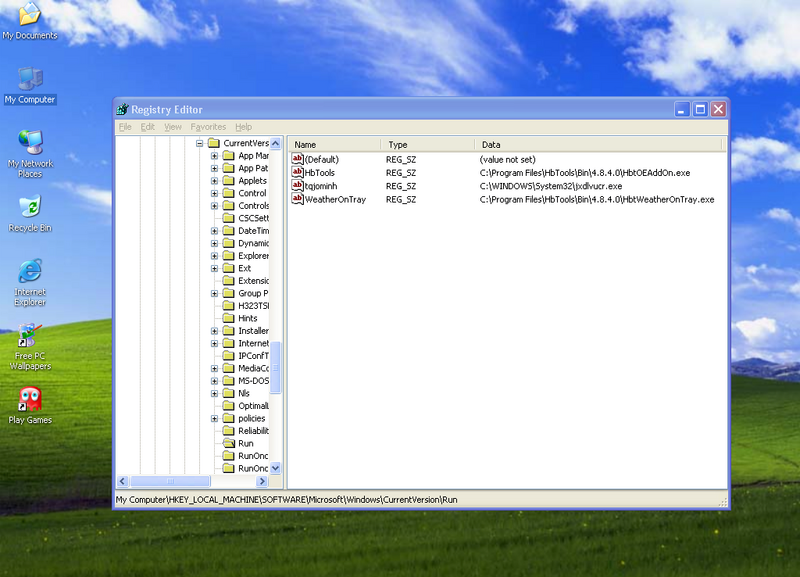Select the WeatherOnTray value name

[x=335, y=199]
